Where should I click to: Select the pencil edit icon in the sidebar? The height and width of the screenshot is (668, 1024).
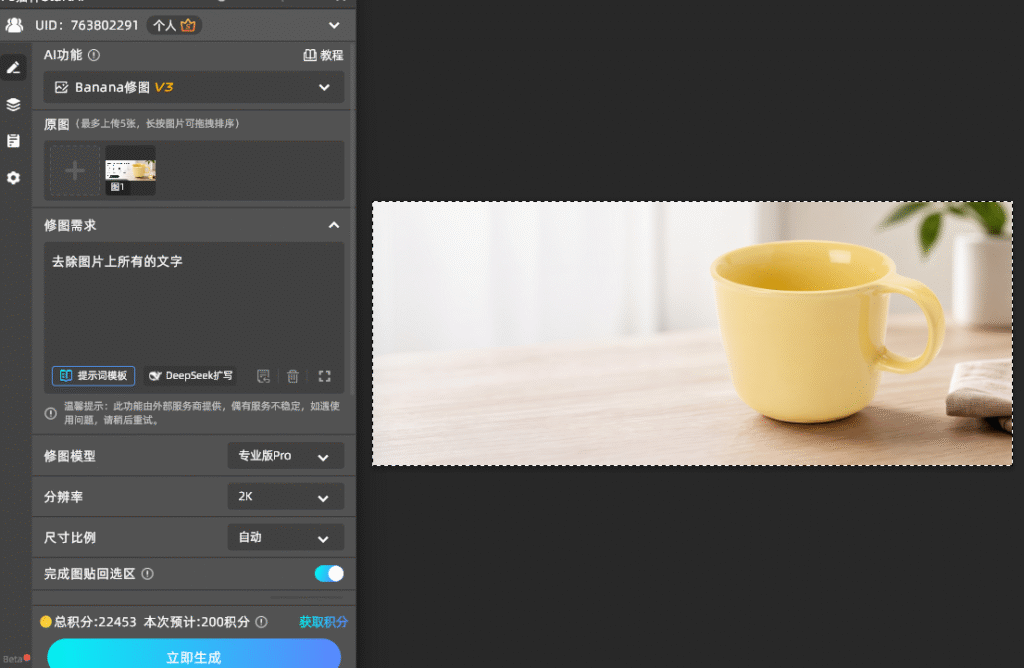pyautogui.click(x=13, y=67)
